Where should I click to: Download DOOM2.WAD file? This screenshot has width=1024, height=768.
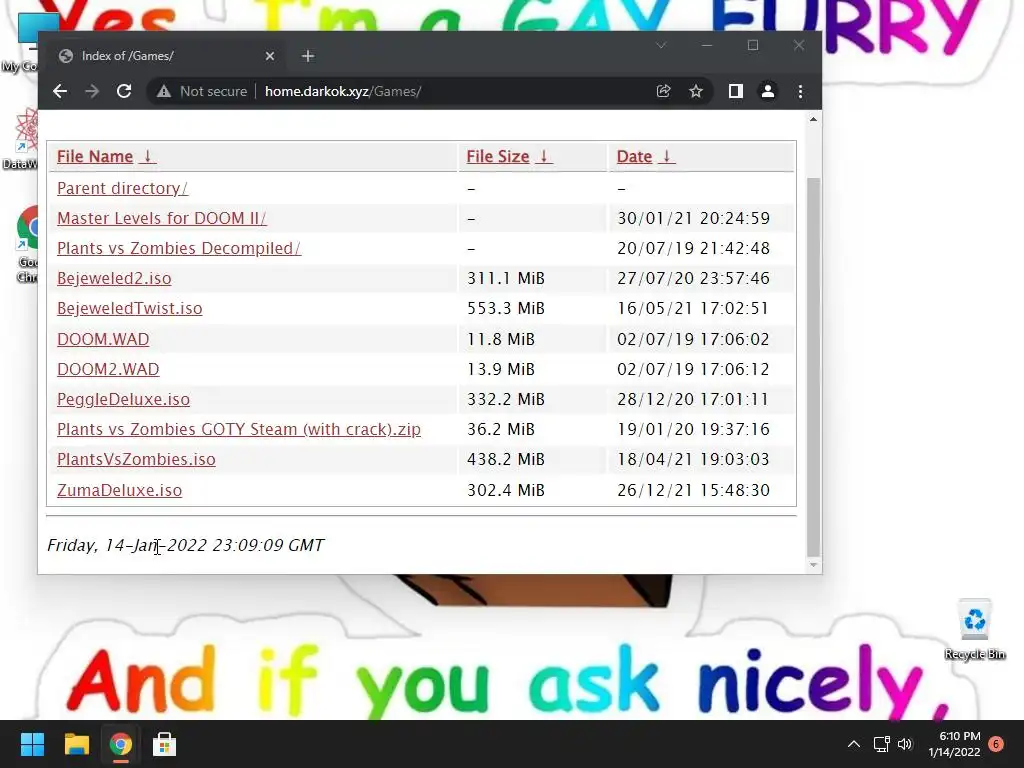(108, 369)
